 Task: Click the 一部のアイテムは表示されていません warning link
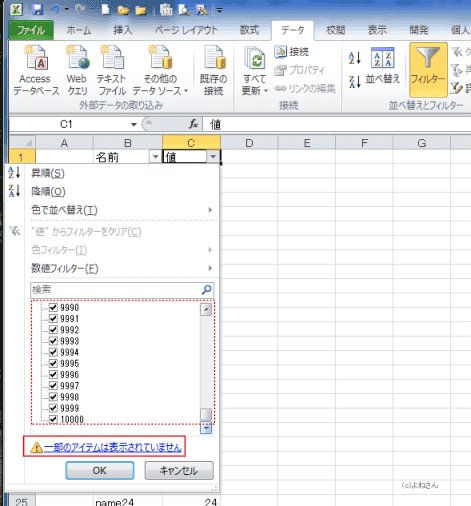click(113, 447)
